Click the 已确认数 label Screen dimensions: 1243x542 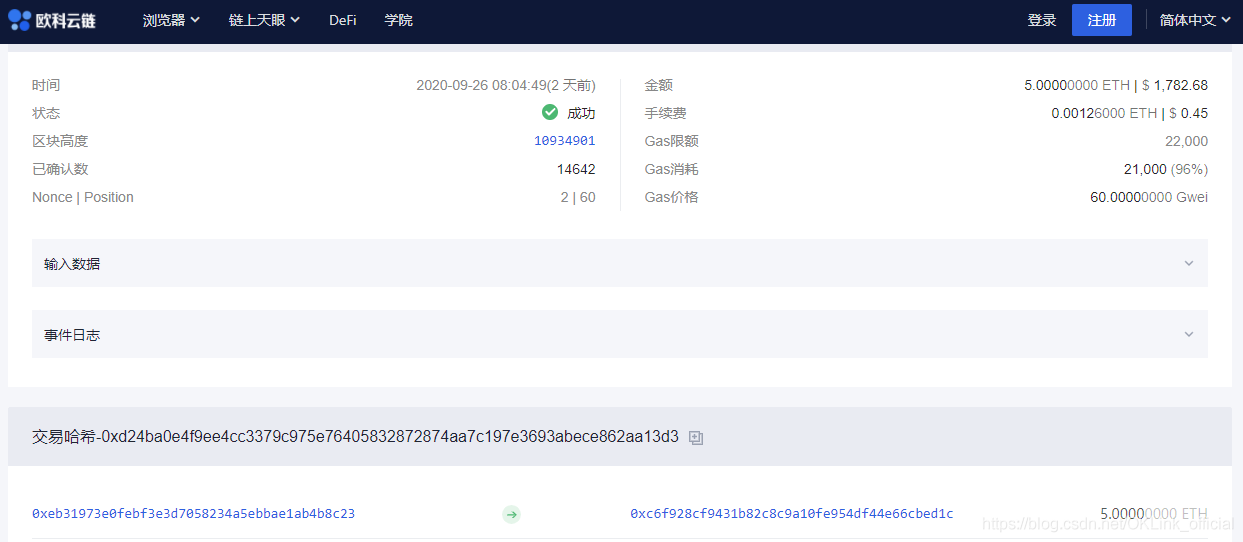(x=60, y=169)
